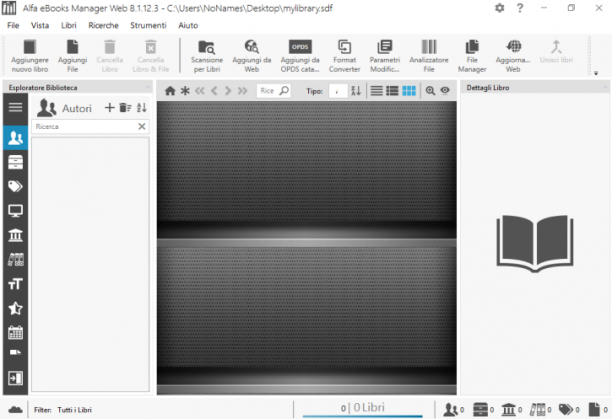Add new author with plus icon
612x419 pixels.
pyautogui.click(x=110, y=107)
